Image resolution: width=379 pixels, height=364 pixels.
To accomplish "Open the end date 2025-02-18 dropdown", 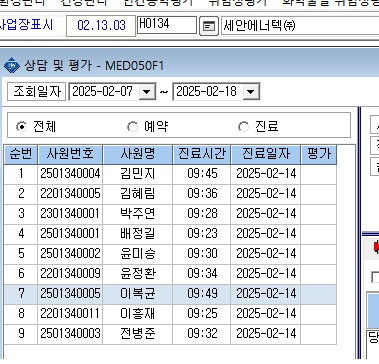I will click(x=251, y=91).
